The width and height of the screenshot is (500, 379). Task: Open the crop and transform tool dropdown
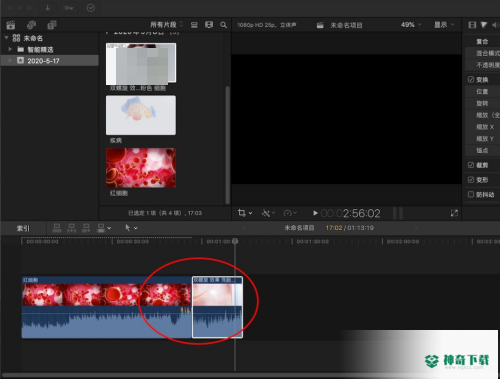[x=245, y=213]
